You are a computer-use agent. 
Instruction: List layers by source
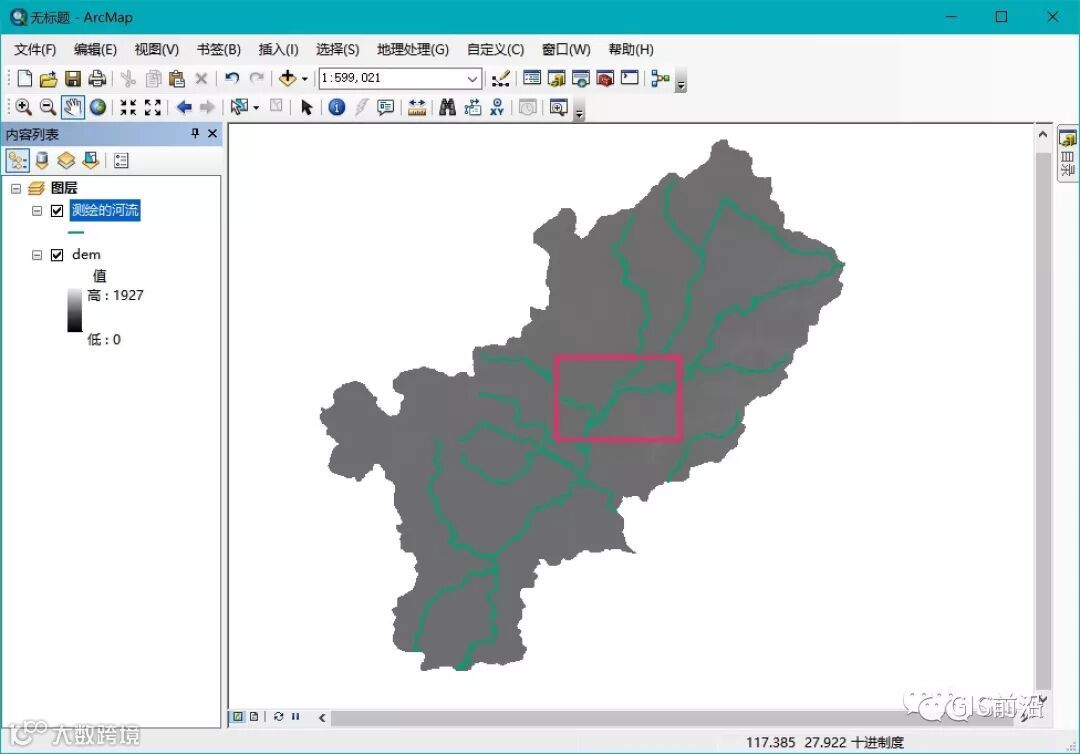tap(42, 160)
